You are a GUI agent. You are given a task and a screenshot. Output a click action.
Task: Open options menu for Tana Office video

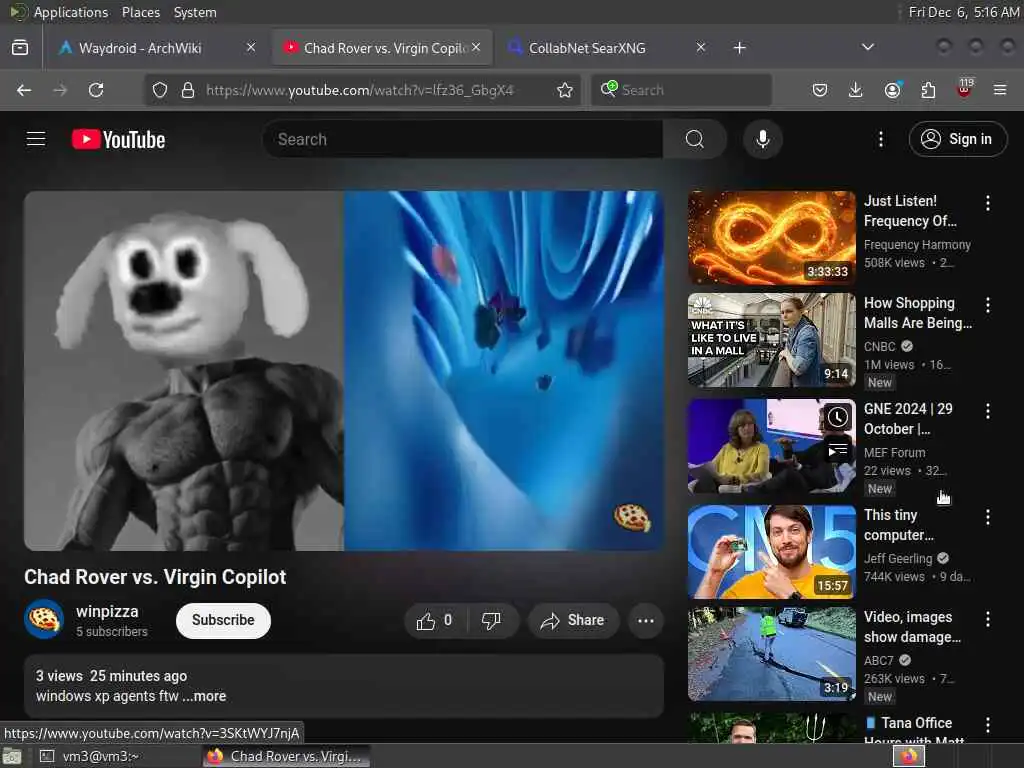987,724
